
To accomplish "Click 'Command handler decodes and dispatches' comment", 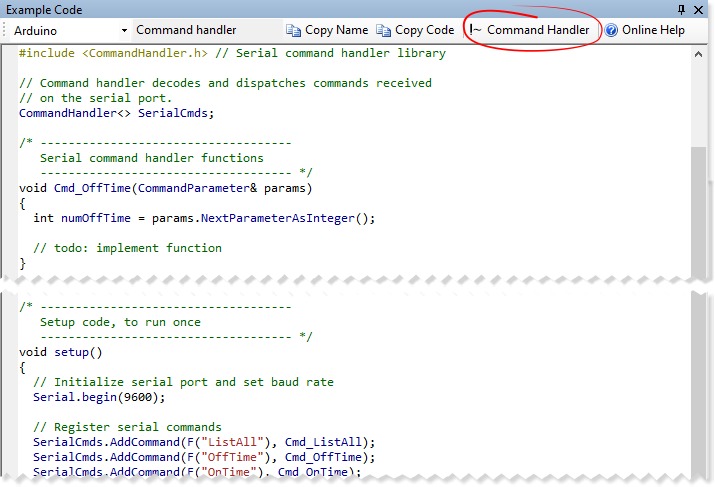I will coord(225,83).
